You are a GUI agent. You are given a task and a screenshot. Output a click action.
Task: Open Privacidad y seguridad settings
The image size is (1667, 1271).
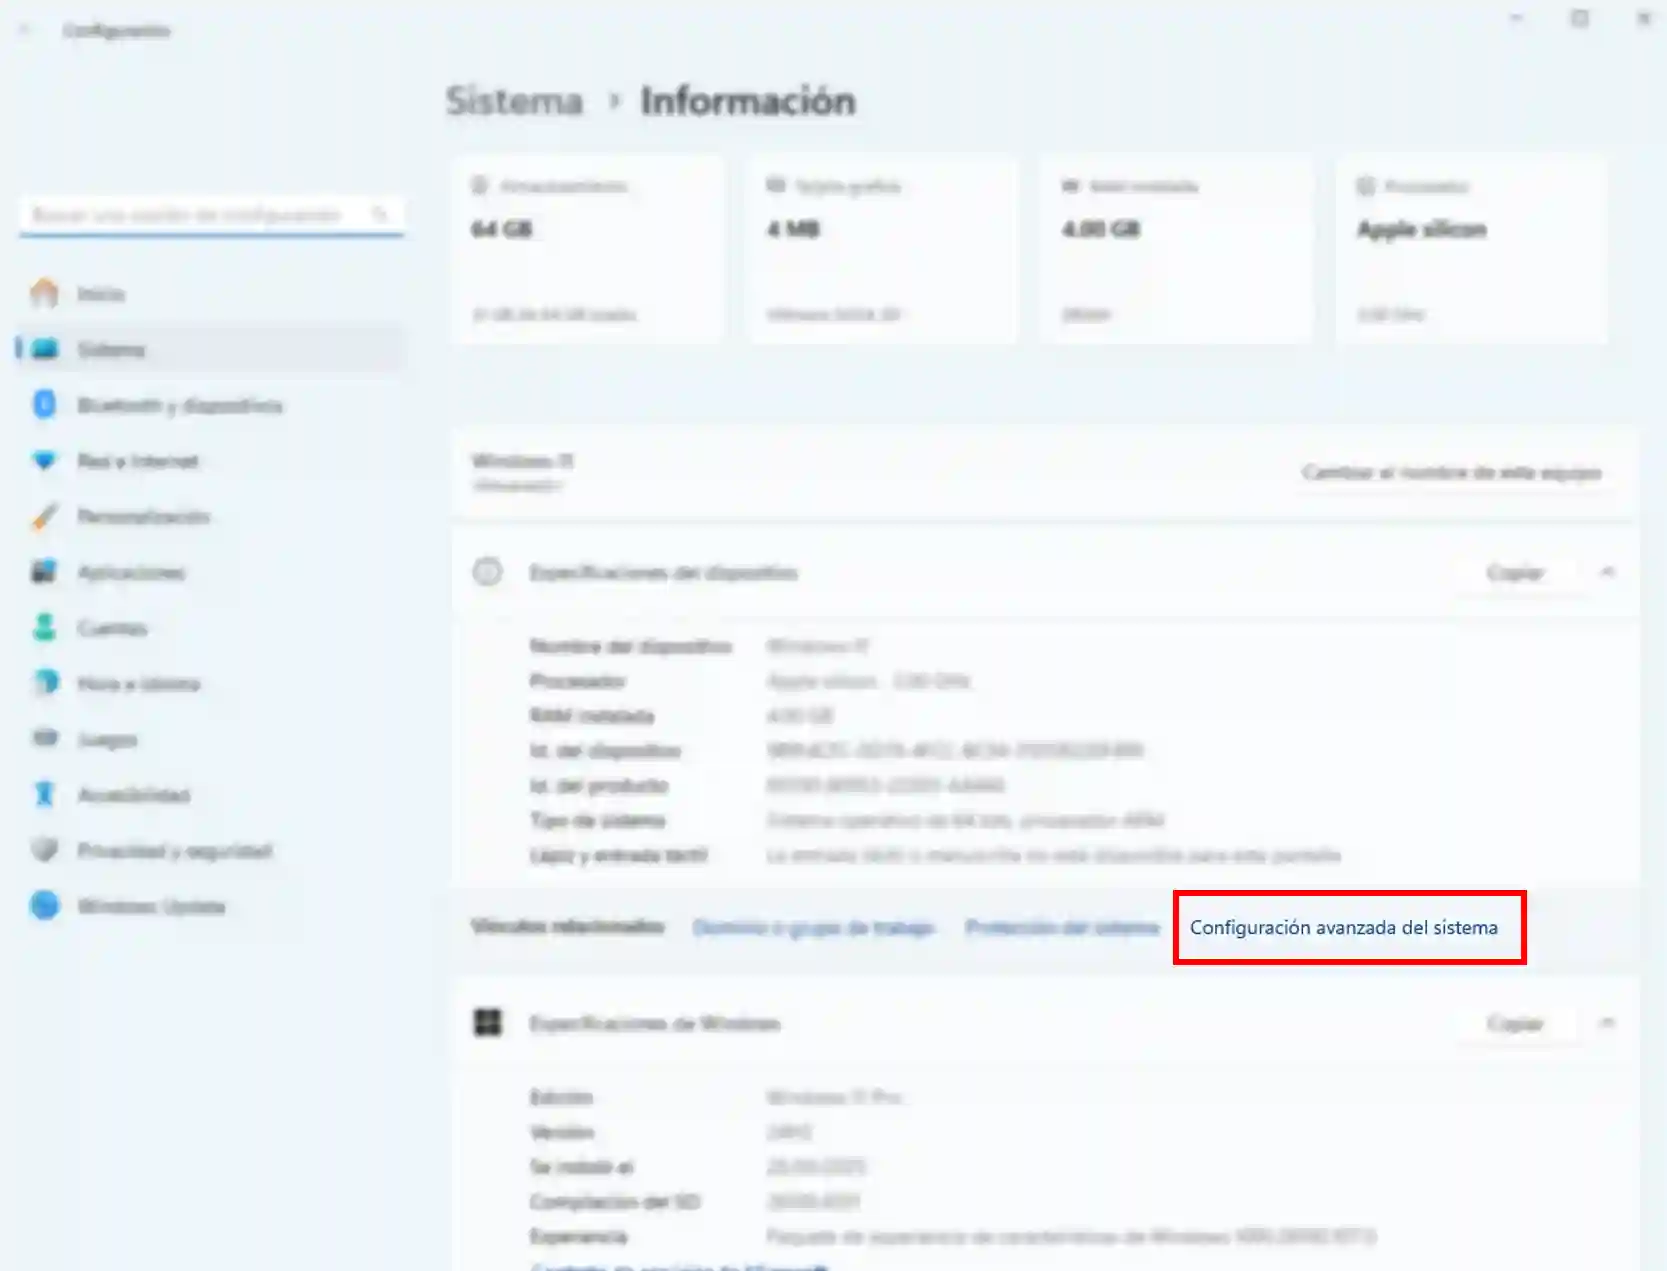pos(211,851)
